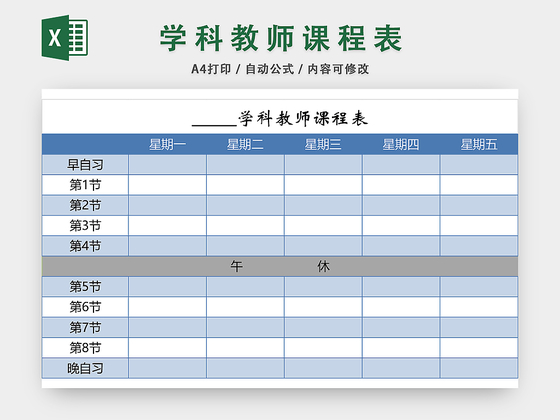Select the 第3节 row label

[x=85, y=226]
